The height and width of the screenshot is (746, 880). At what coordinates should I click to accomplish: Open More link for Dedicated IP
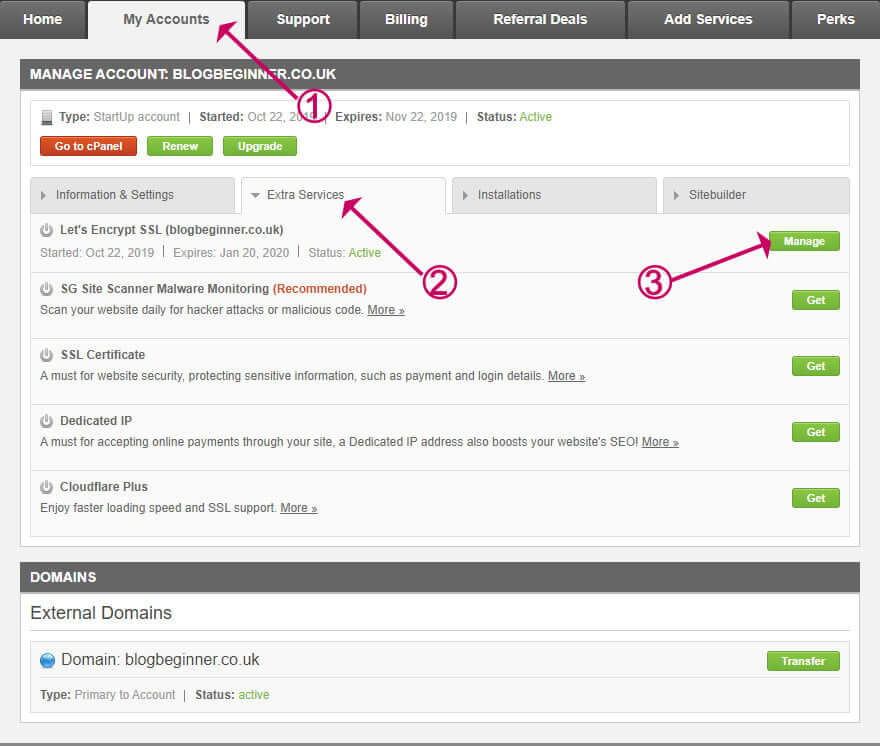[x=660, y=442]
